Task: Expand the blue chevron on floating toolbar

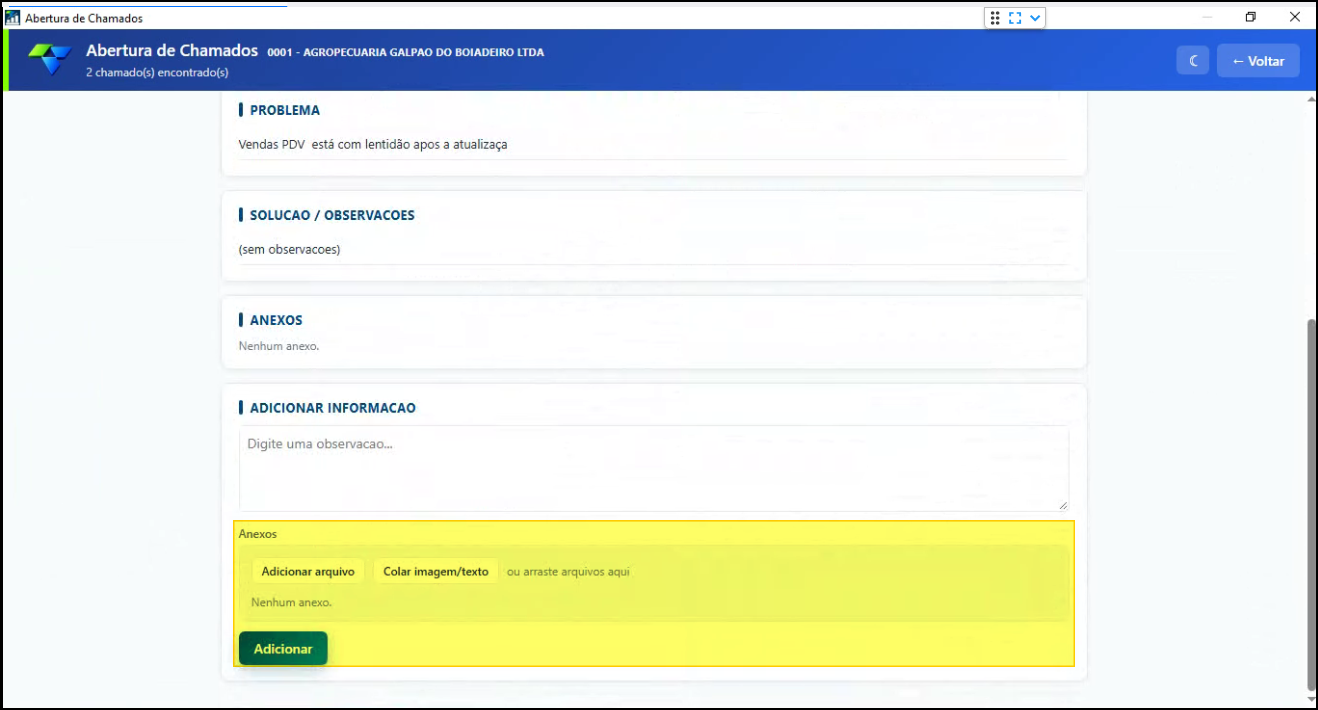Action: (1036, 18)
